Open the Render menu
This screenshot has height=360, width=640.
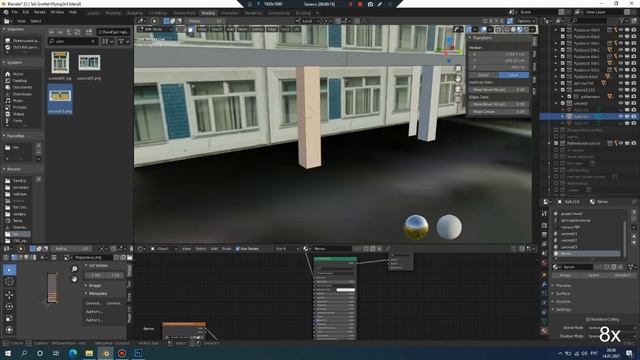tap(40, 12)
